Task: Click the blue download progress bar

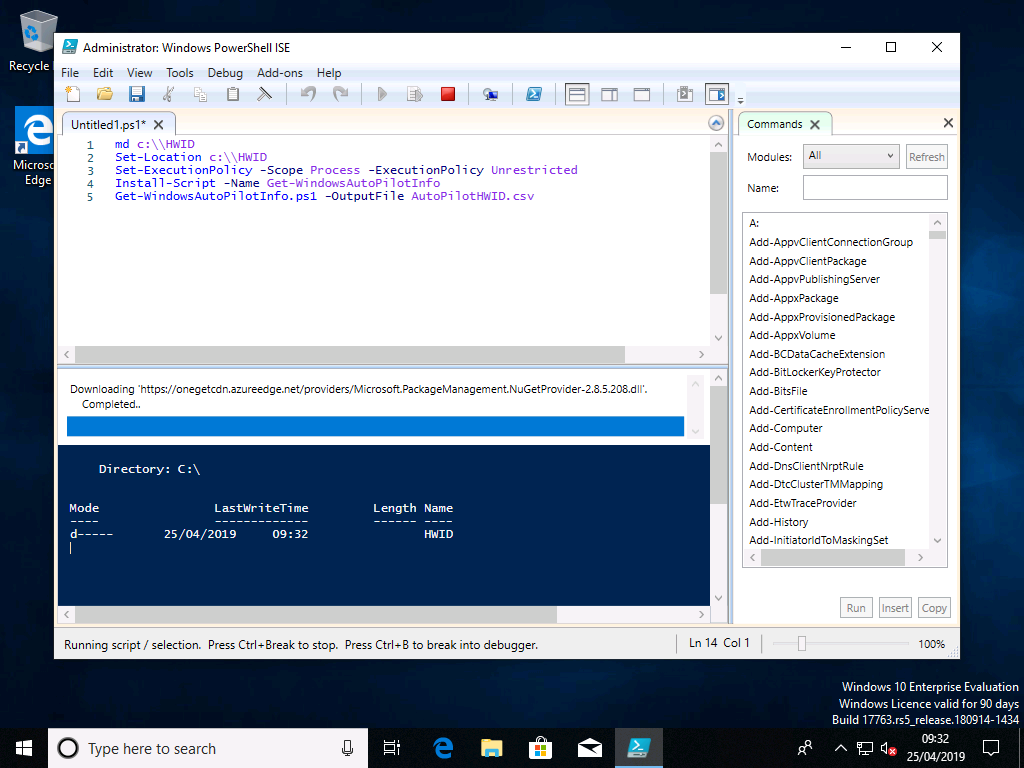Action: click(375, 426)
